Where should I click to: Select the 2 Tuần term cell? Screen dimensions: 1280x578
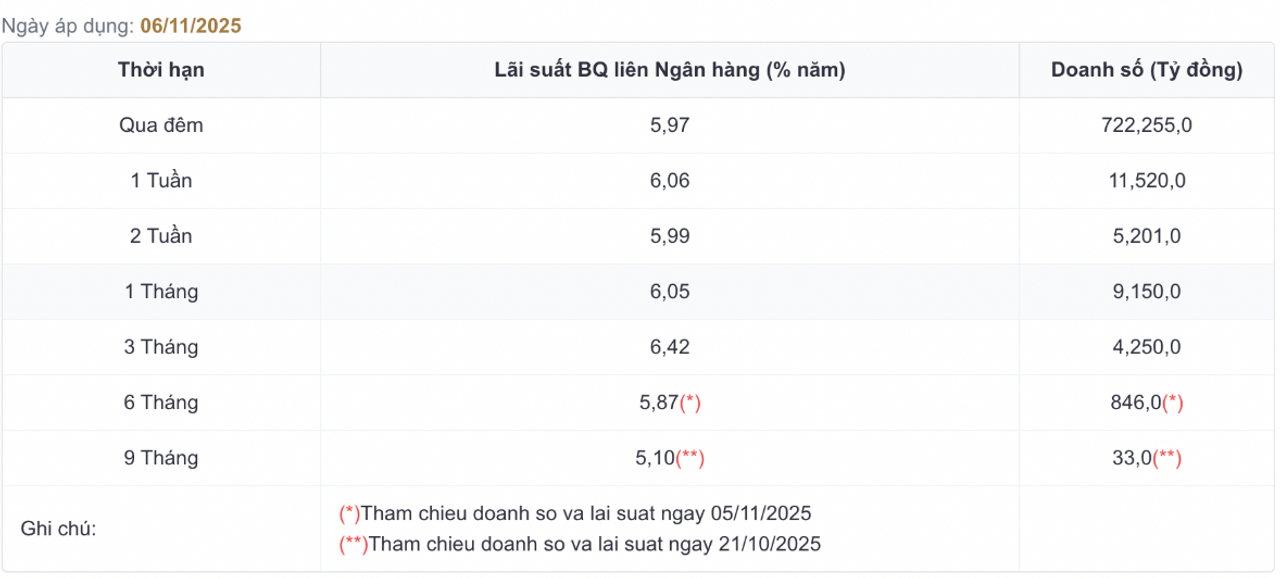[161, 237]
